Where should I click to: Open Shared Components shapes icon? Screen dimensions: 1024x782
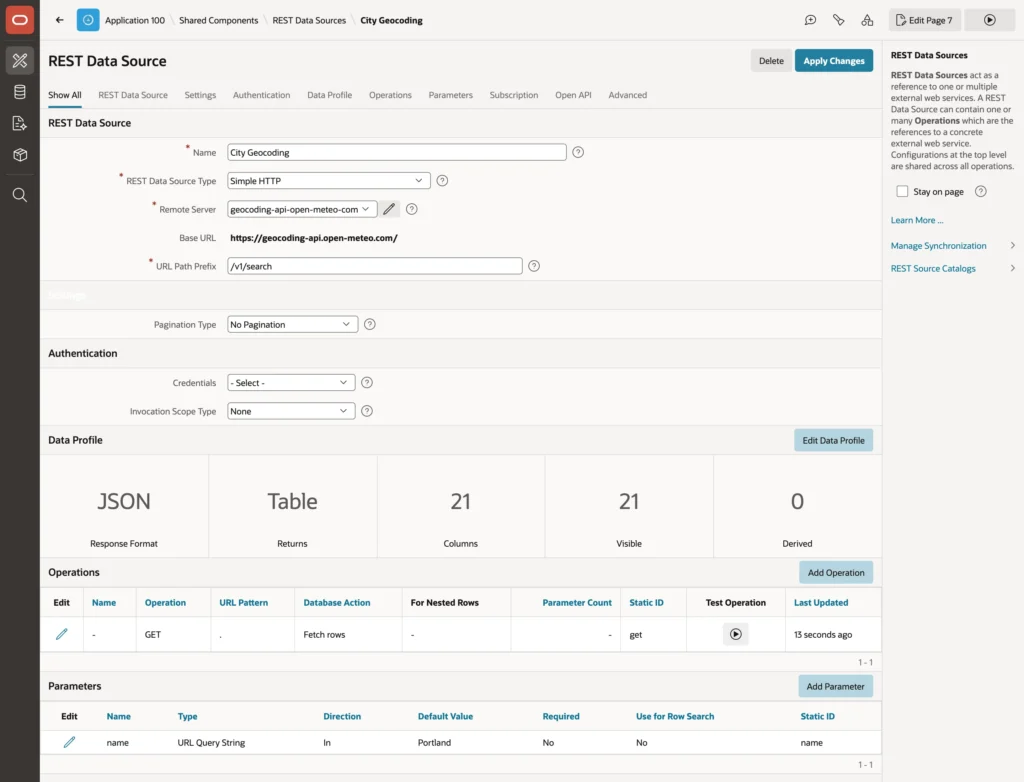[867, 20]
